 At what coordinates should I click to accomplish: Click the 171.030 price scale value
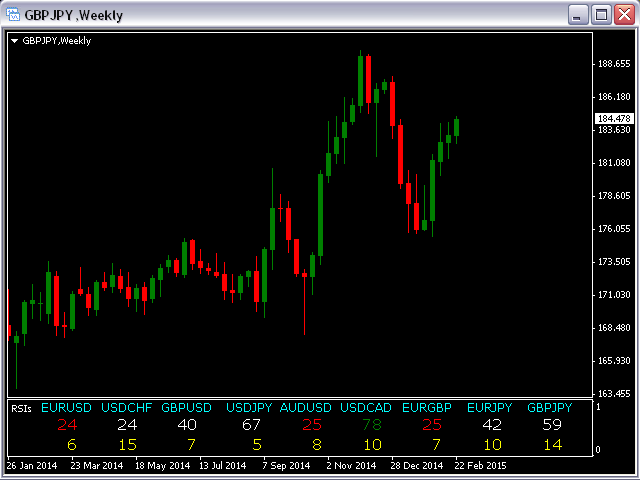click(x=614, y=295)
